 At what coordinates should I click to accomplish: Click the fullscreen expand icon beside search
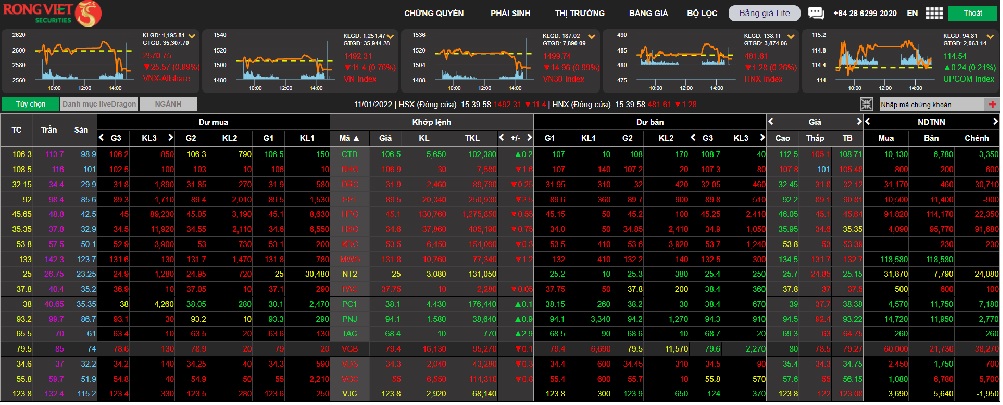click(869, 104)
